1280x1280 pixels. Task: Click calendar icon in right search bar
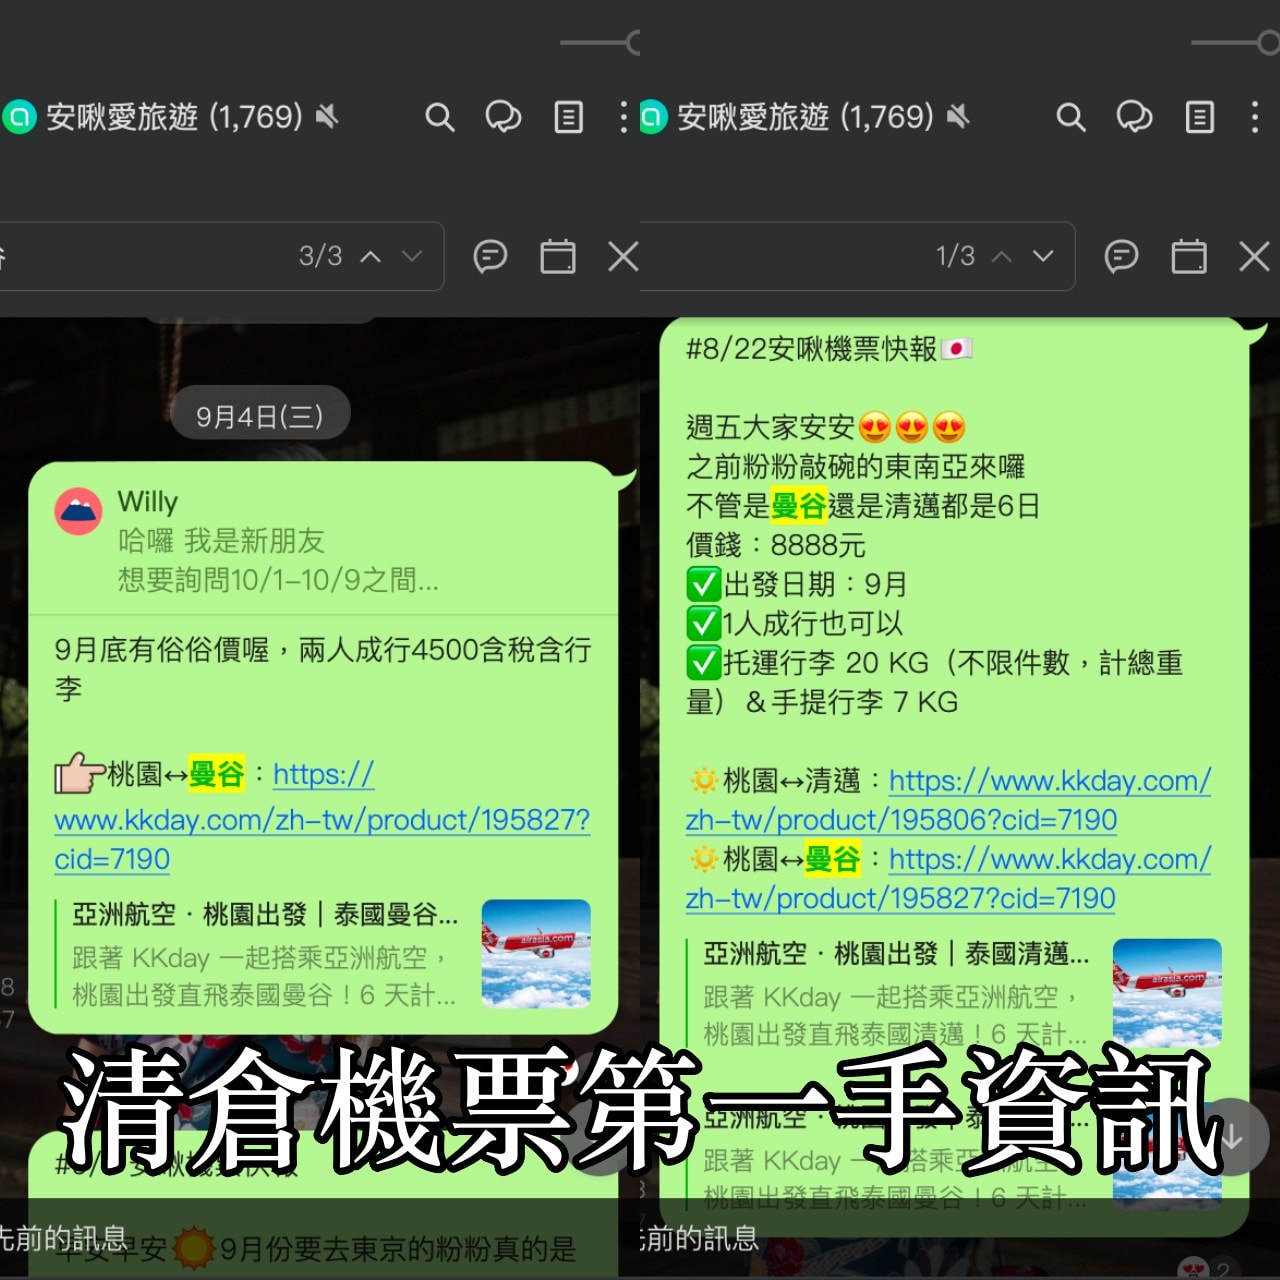1189,257
